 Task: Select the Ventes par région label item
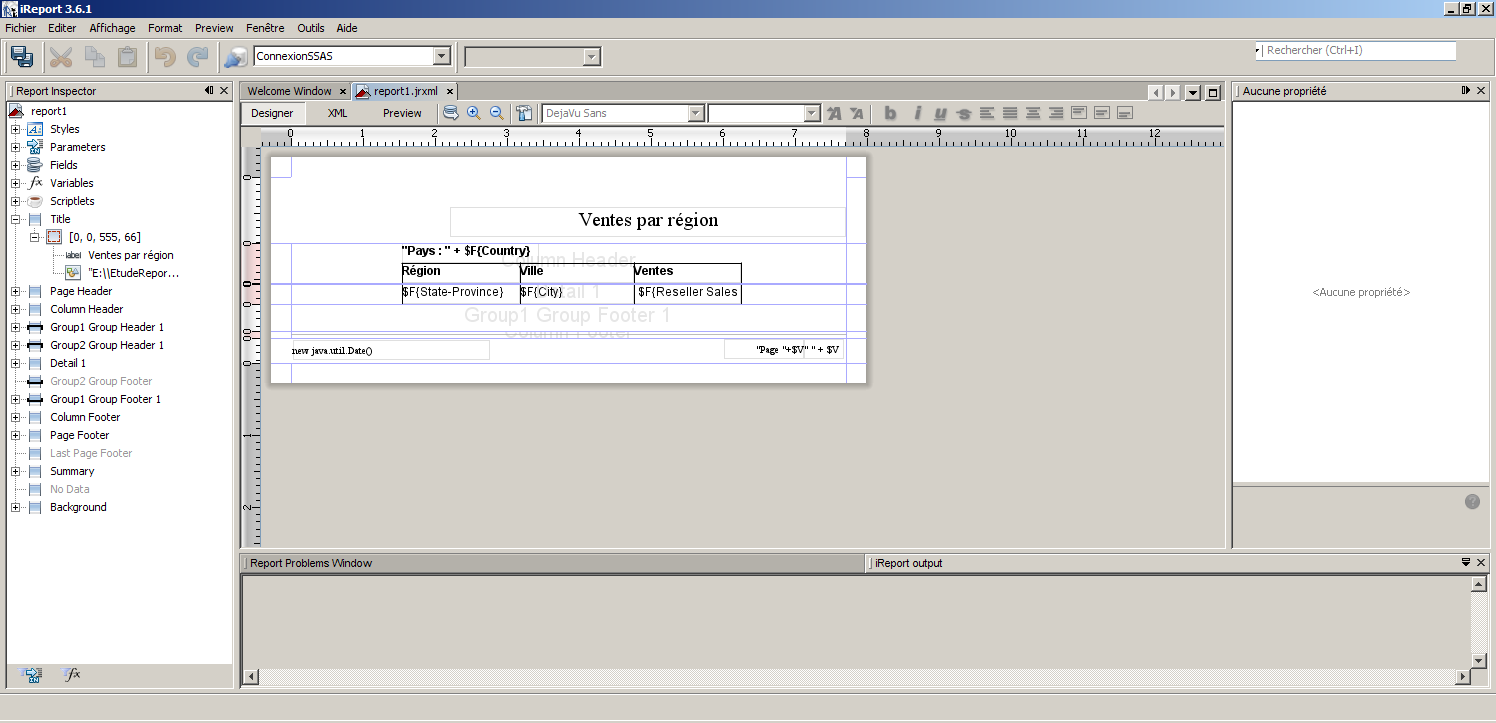[x=130, y=255]
